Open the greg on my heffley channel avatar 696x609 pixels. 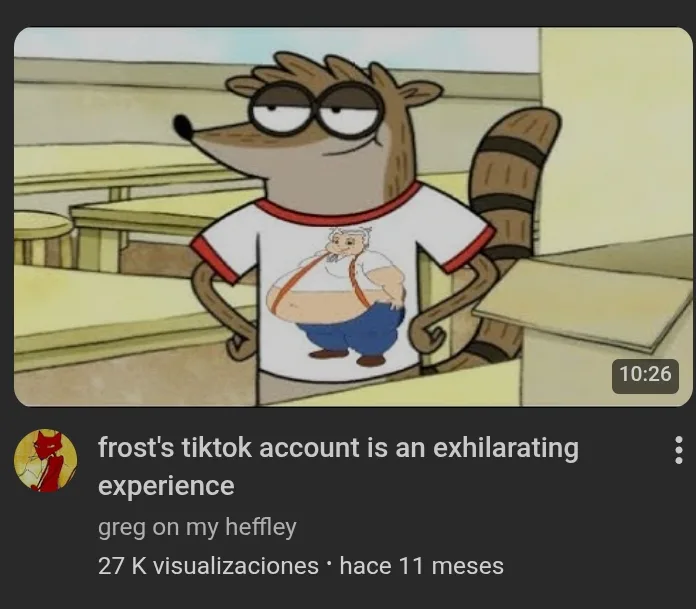pyautogui.click(x=45, y=460)
